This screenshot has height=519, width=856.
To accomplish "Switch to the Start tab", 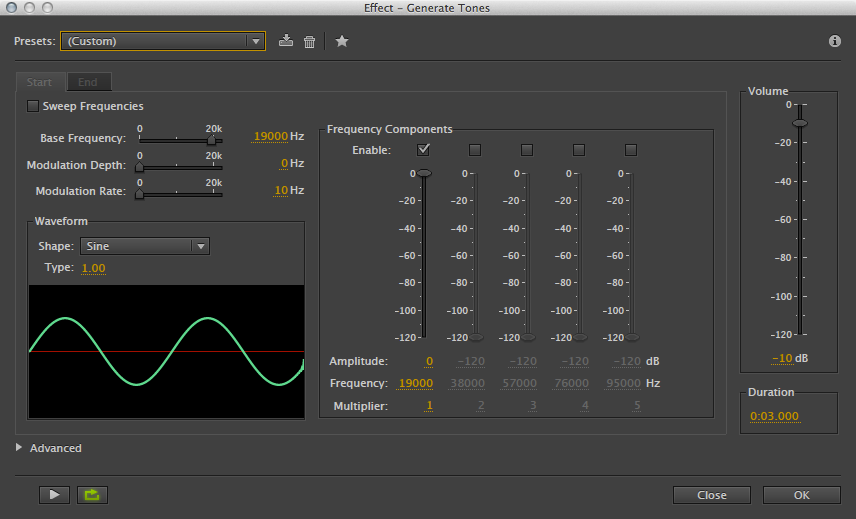I will tap(40, 82).
